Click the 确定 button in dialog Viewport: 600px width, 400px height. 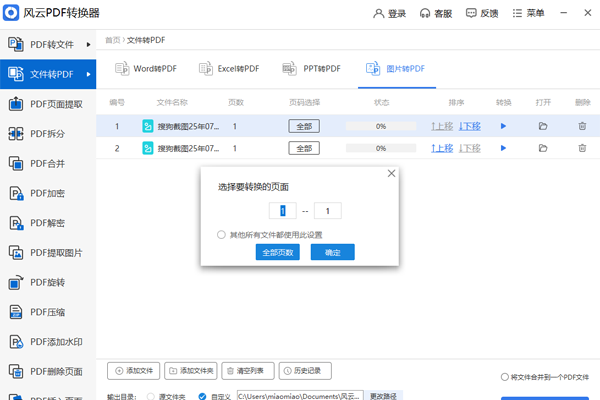click(x=332, y=253)
